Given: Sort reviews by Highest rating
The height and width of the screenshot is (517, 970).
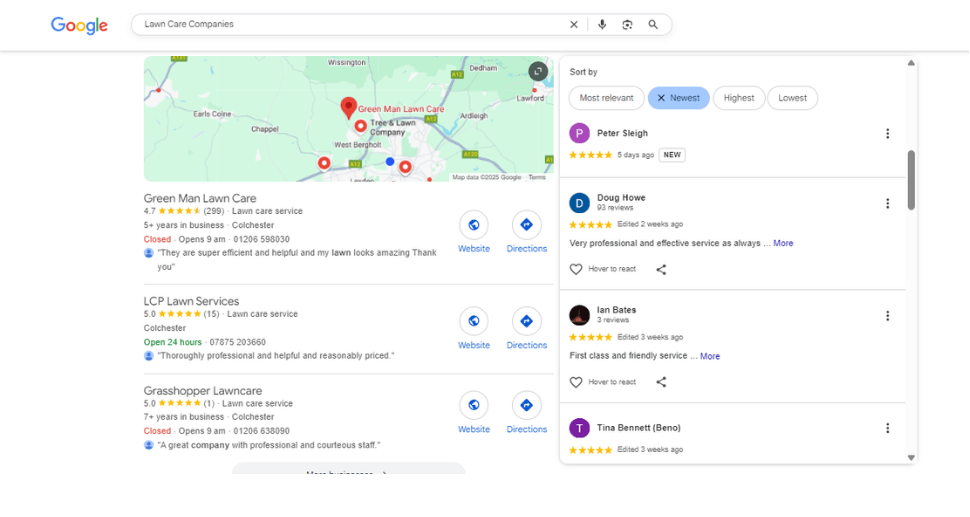Looking at the screenshot, I should click(x=739, y=98).
